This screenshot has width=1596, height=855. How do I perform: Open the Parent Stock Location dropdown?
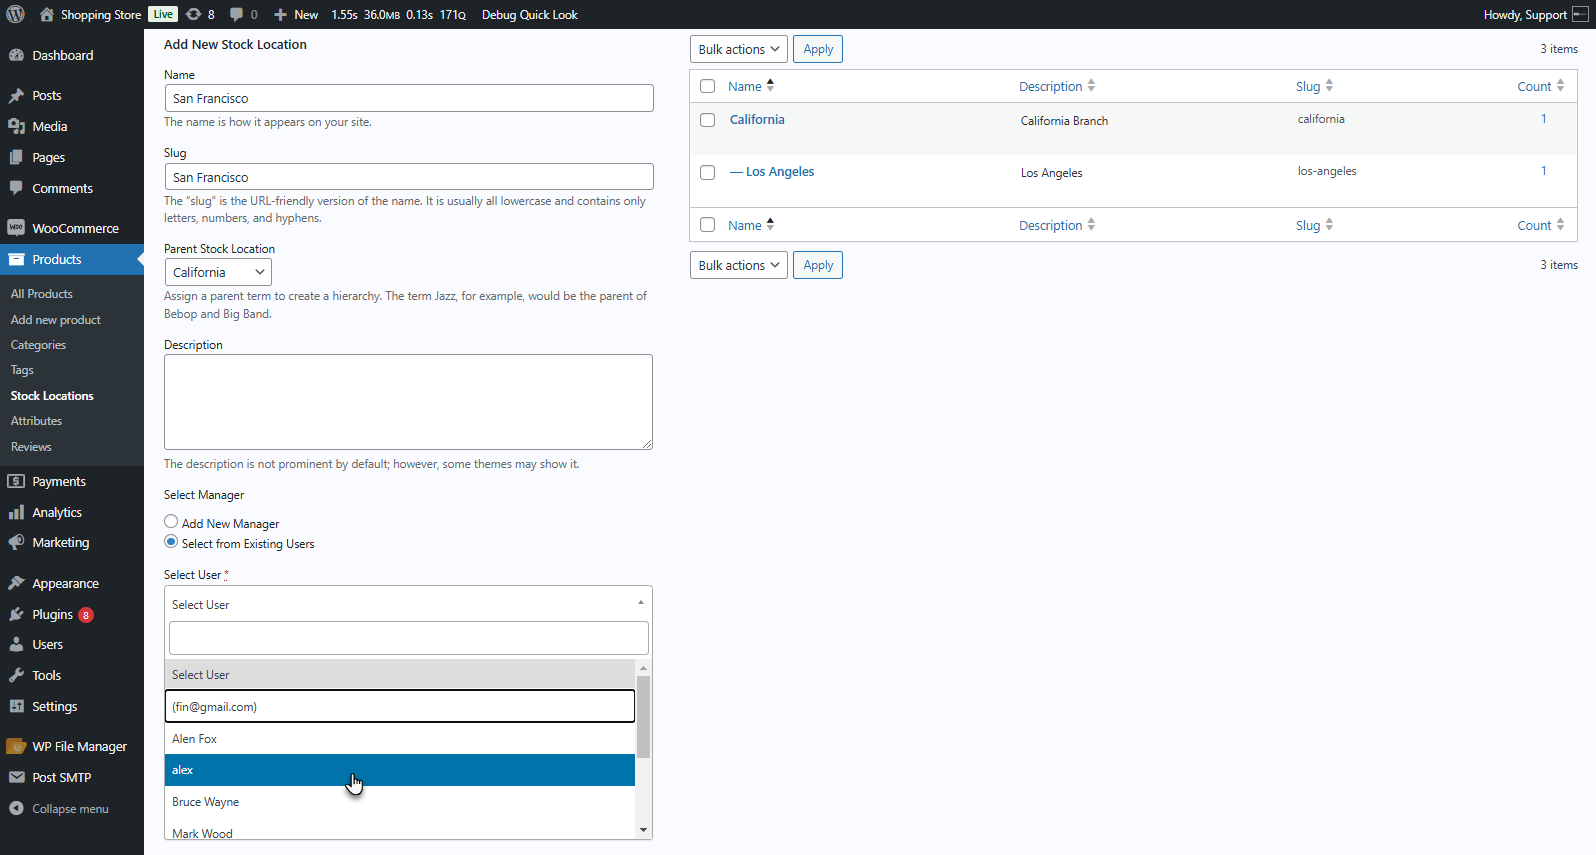(218, 272)
